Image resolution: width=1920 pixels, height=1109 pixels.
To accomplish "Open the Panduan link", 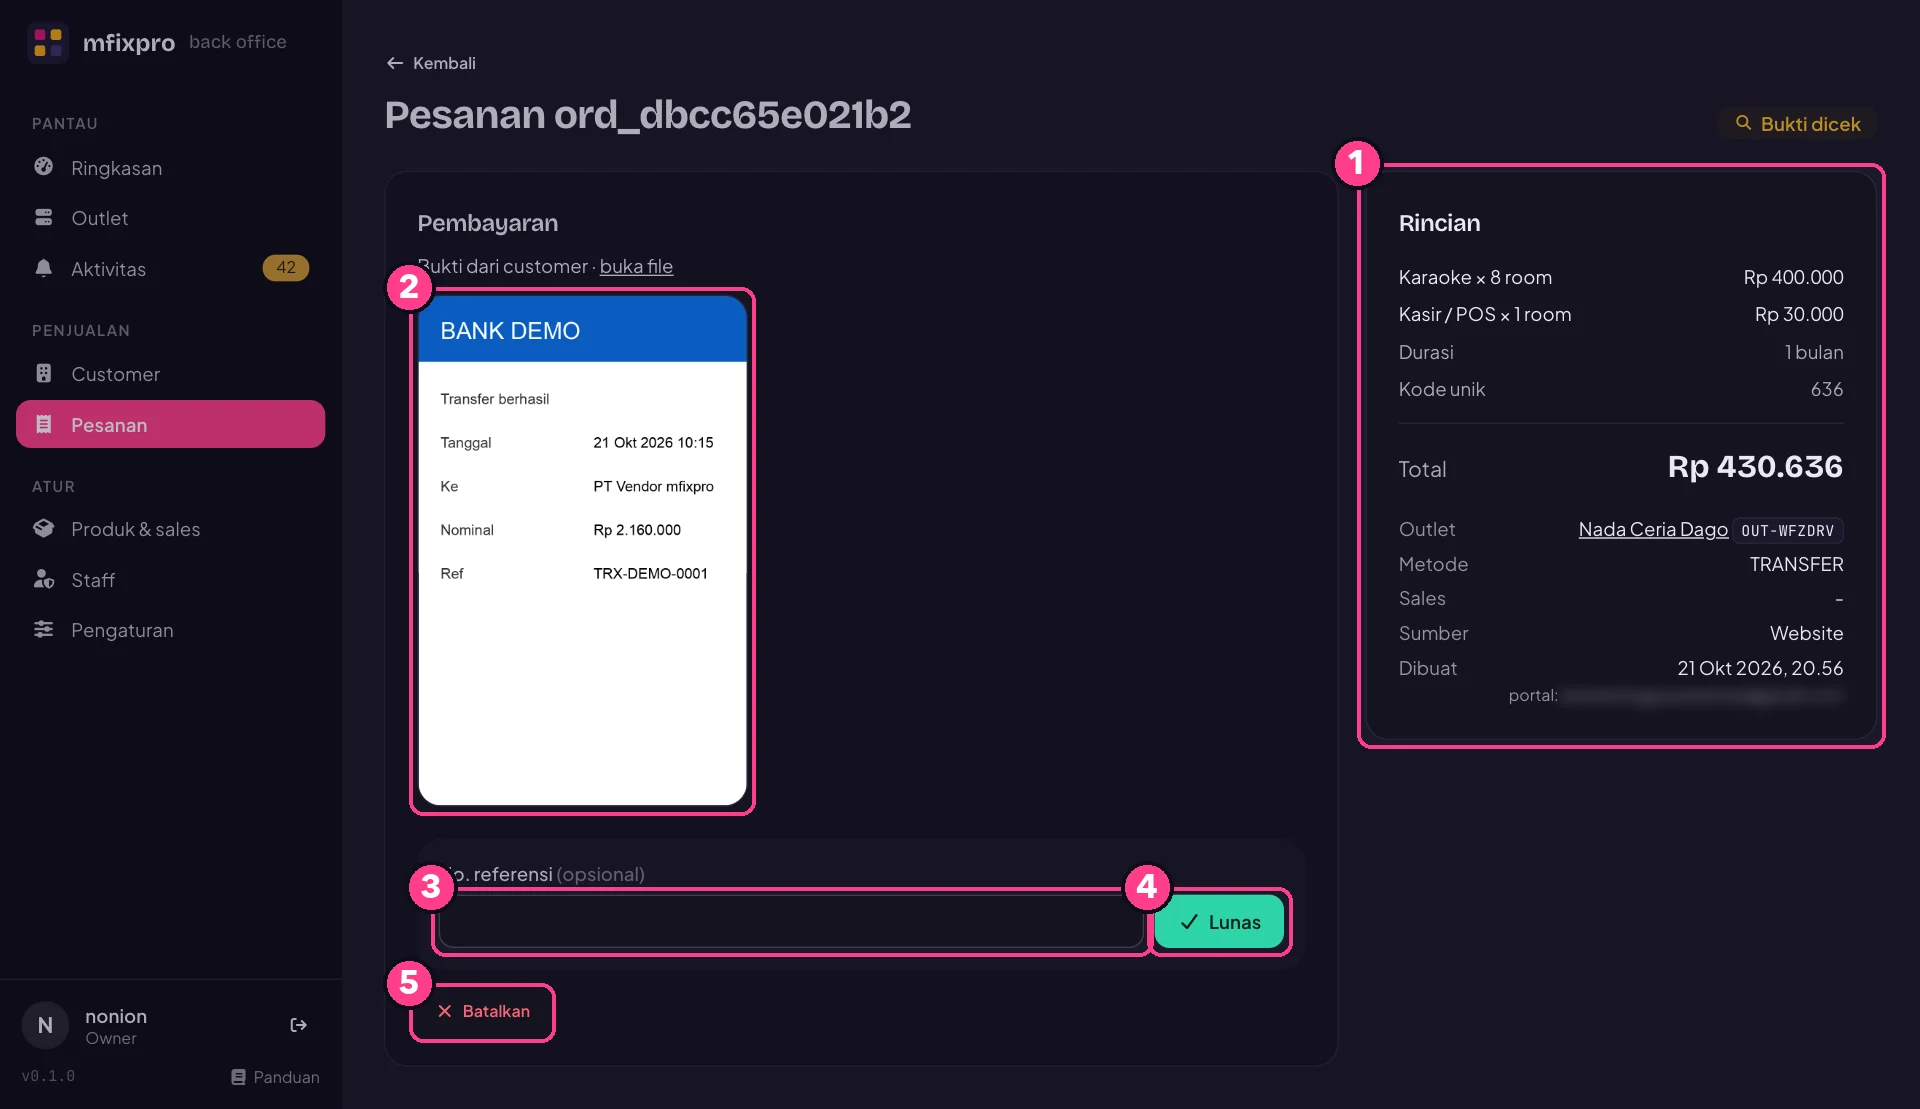I will tap(275, 1077).
